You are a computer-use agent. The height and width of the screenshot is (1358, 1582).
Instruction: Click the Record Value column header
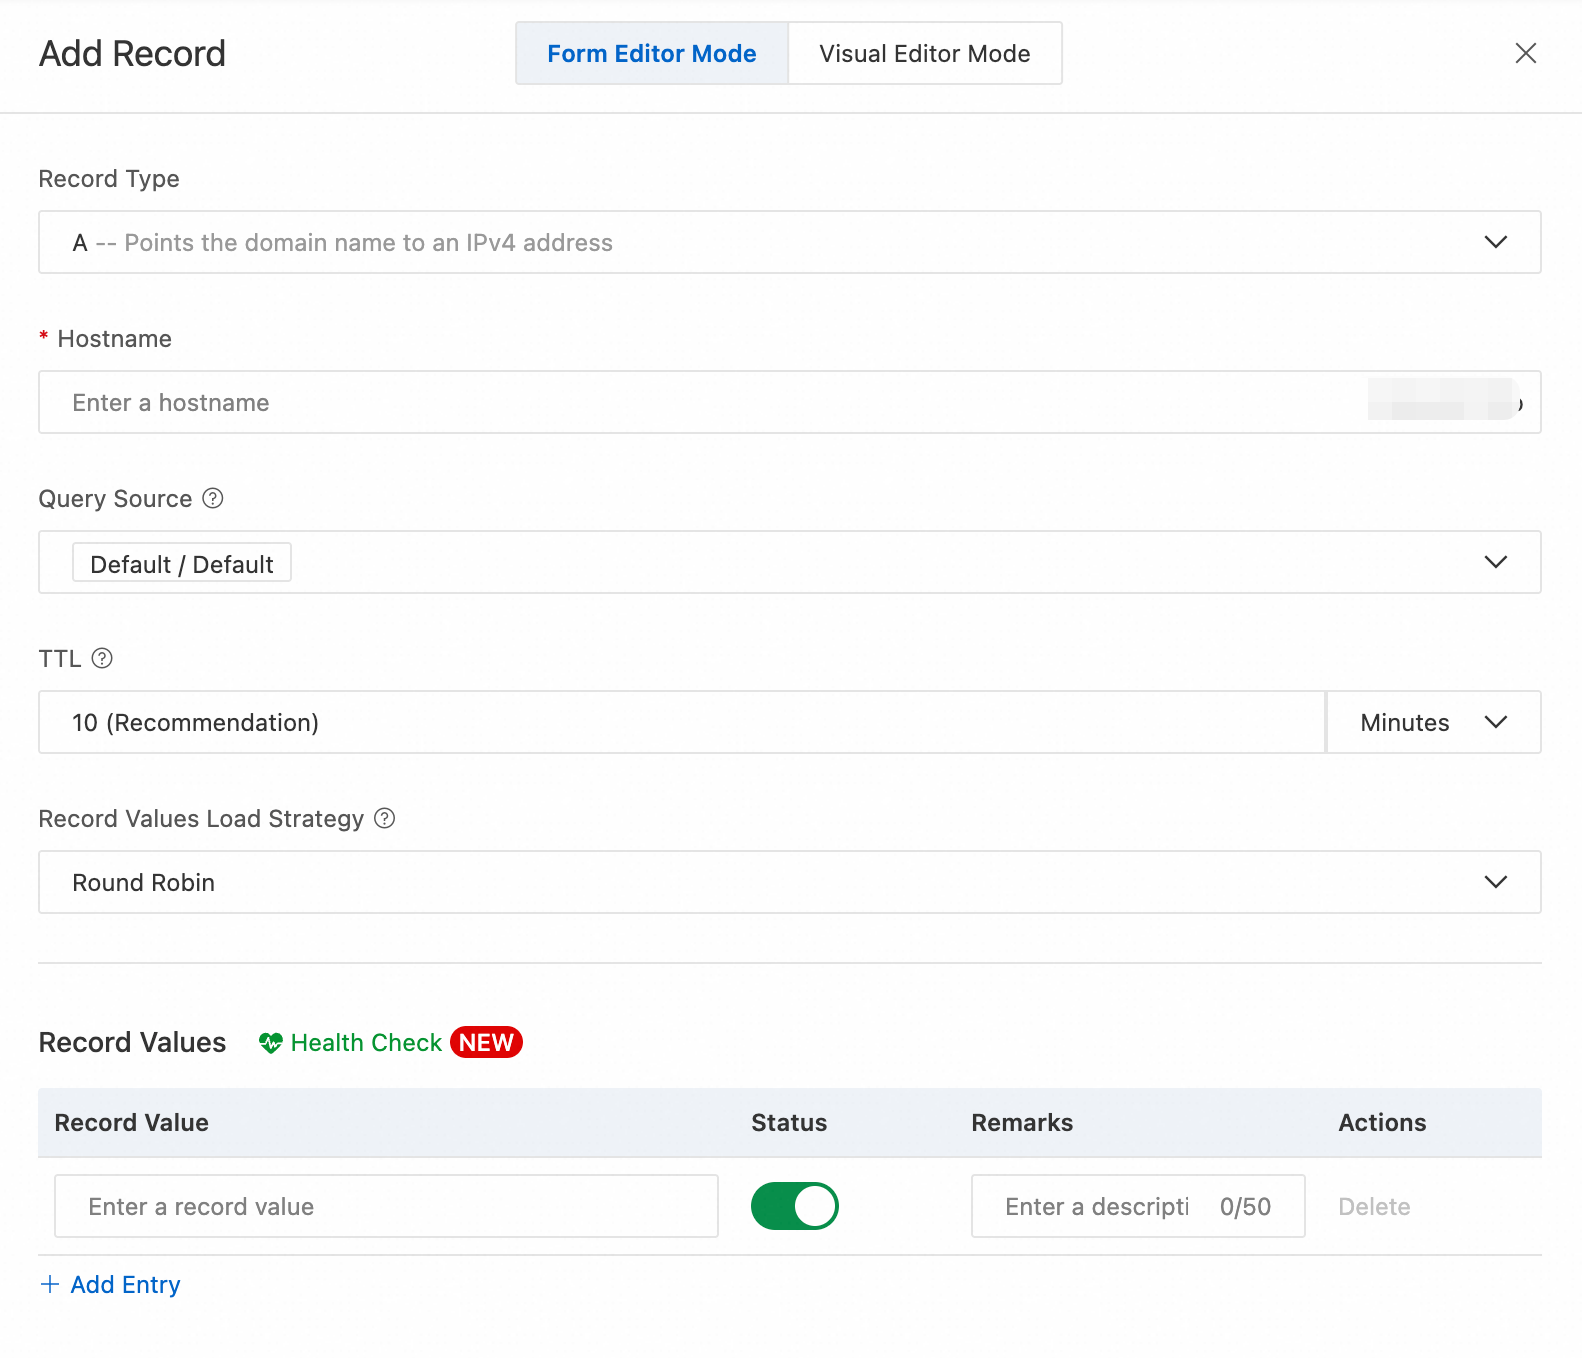point(132,1123)
